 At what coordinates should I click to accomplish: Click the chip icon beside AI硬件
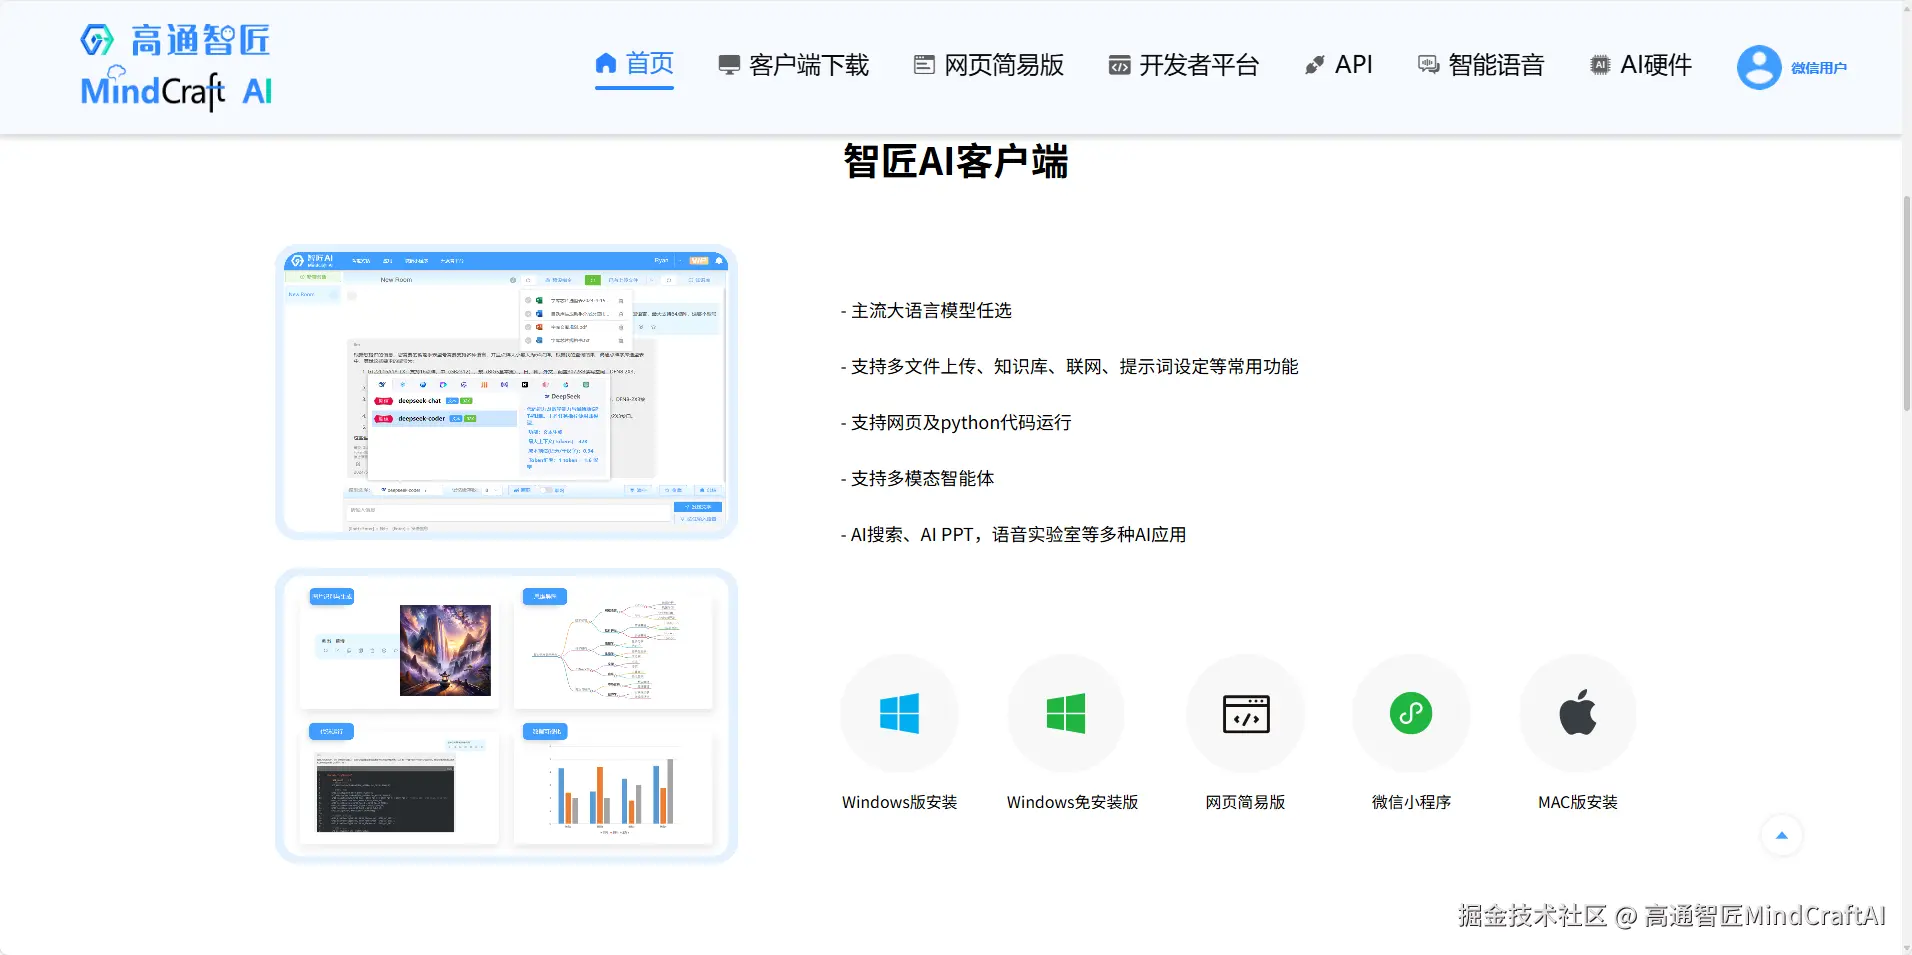(x=1600, y=66)
